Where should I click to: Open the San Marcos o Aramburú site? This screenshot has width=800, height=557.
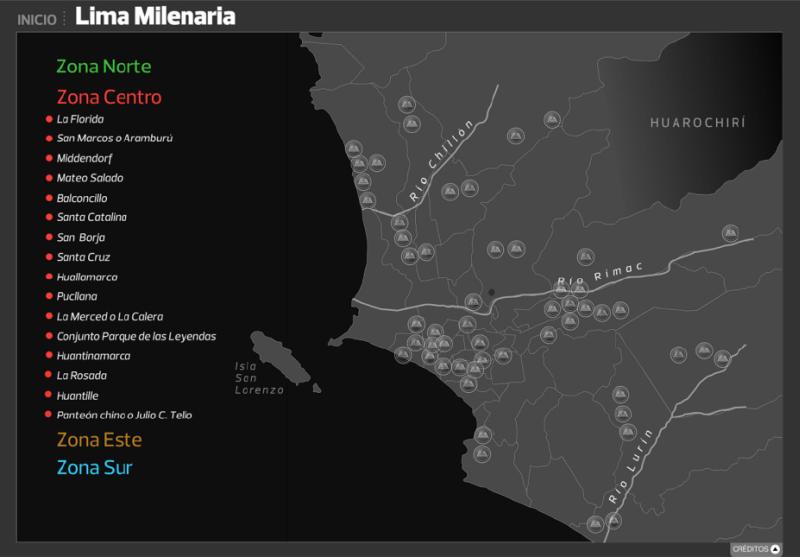pos(115,138)
